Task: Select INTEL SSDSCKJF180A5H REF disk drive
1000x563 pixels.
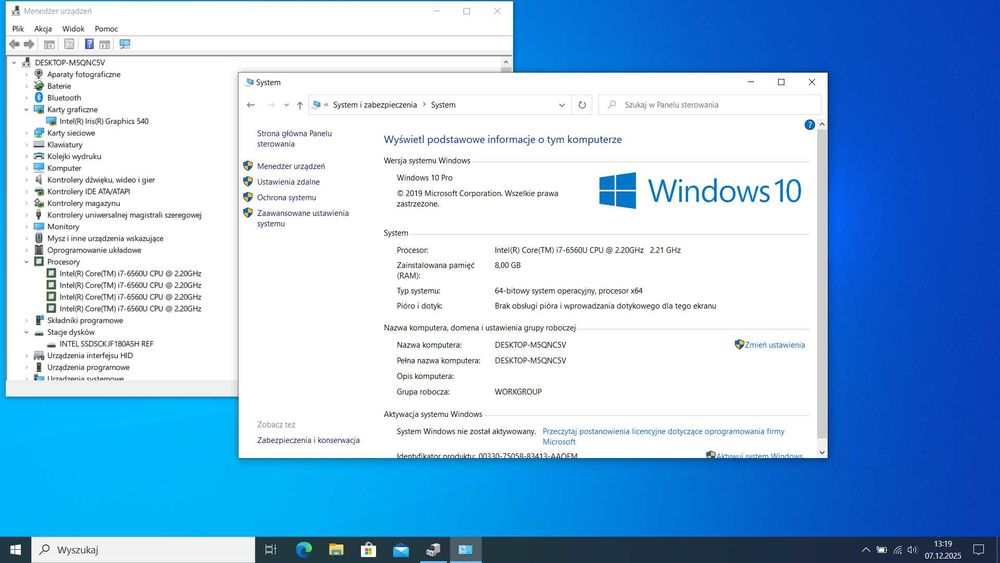Action: point(107,344)
